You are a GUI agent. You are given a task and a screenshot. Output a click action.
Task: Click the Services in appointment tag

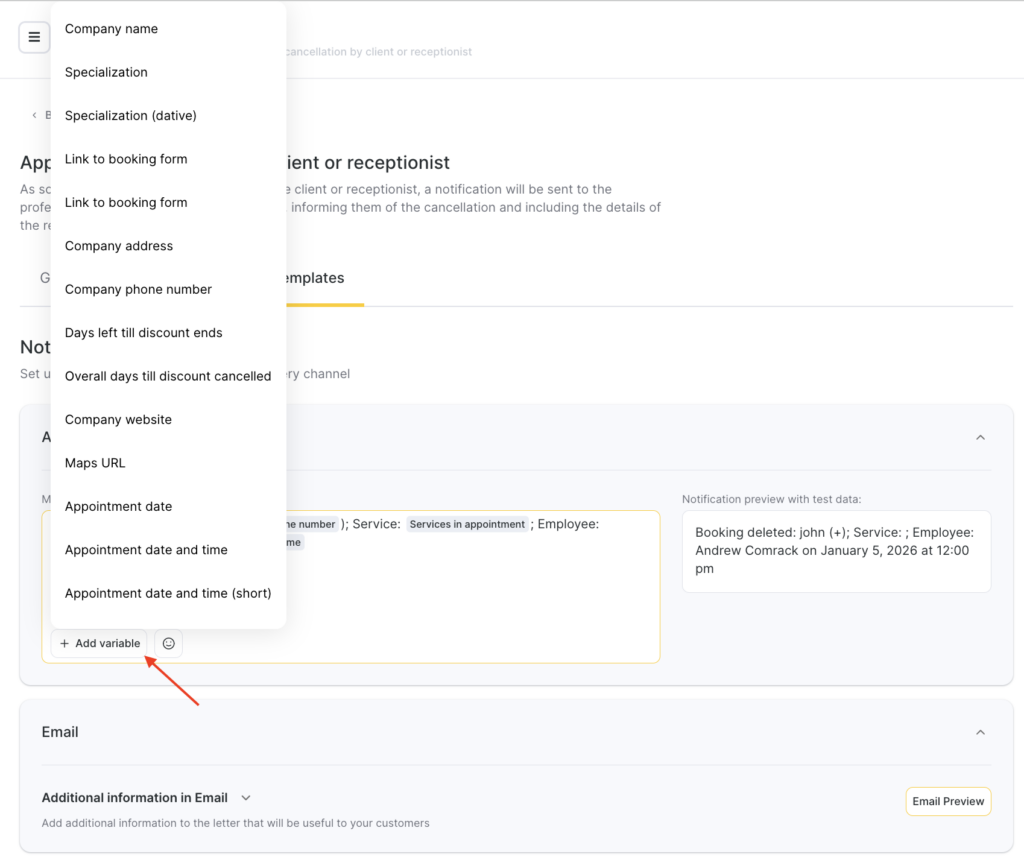[x=467, y=524]
